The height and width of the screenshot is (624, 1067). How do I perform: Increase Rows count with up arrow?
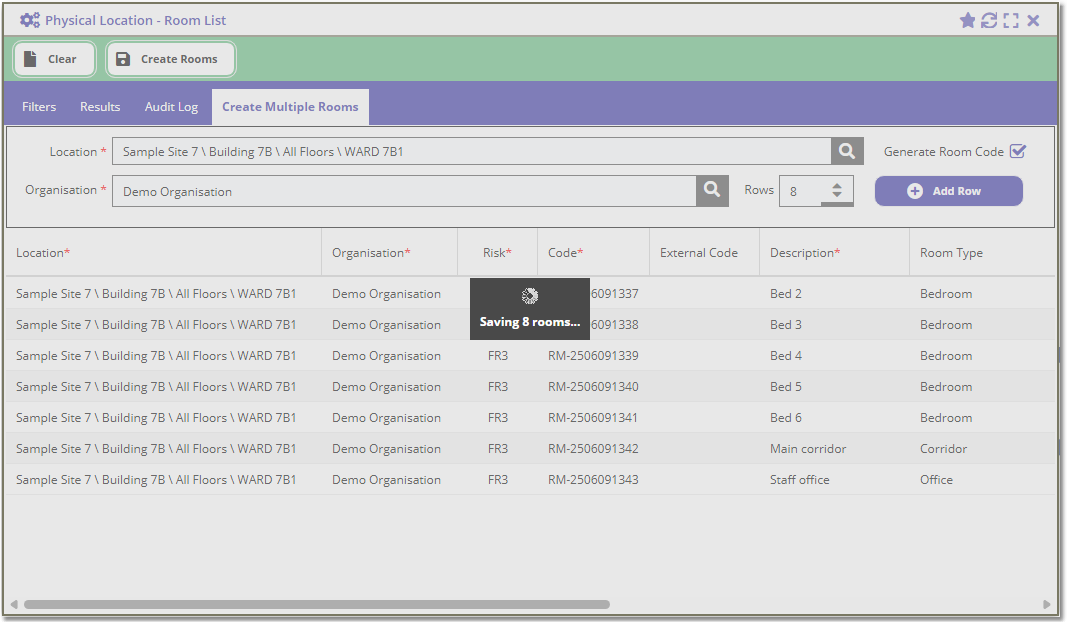point(837,186)
